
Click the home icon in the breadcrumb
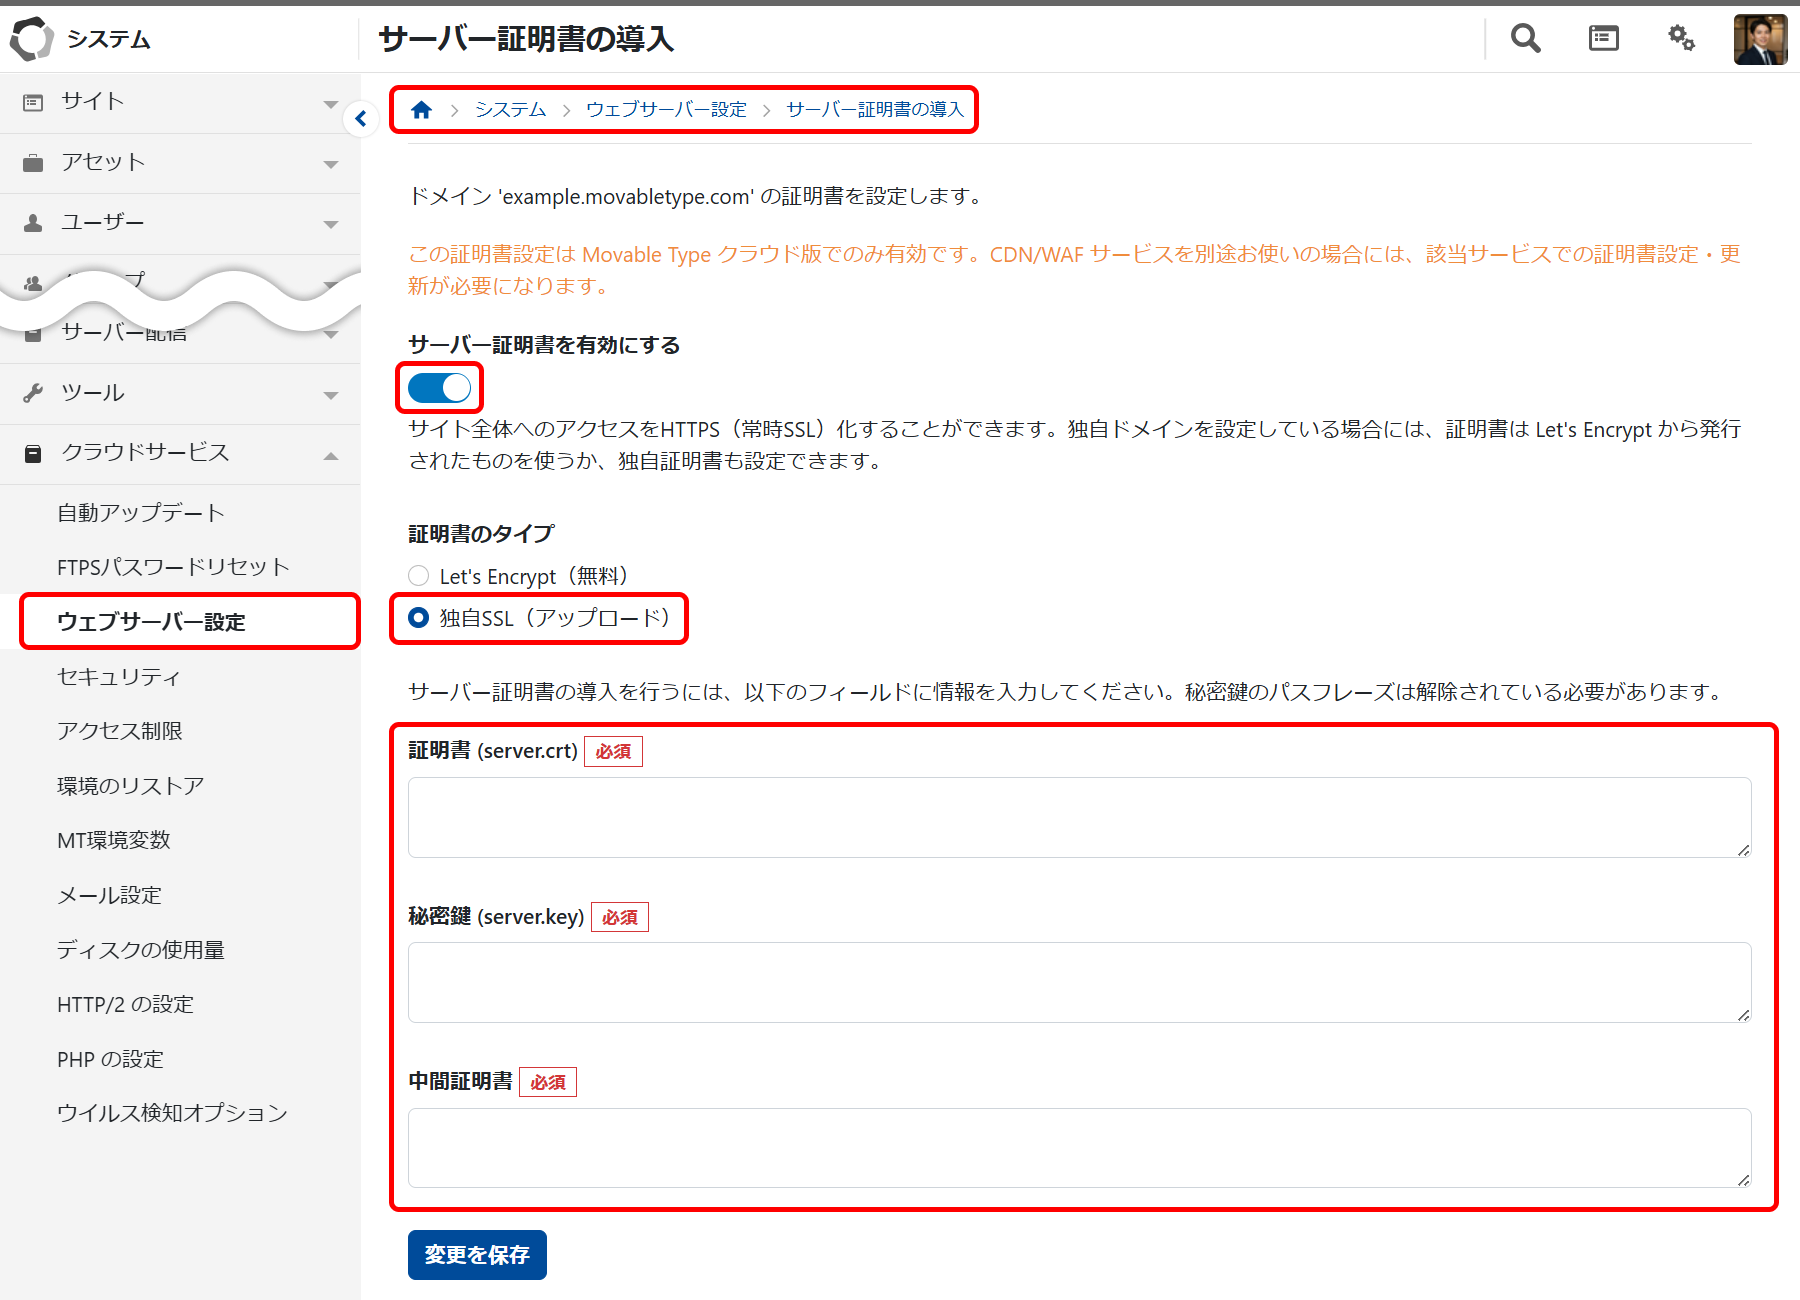pyautogui.click(x=421, y=109)
